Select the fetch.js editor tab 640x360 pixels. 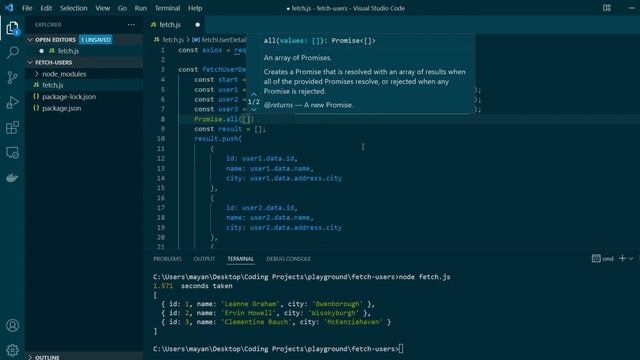pos(170,24)
